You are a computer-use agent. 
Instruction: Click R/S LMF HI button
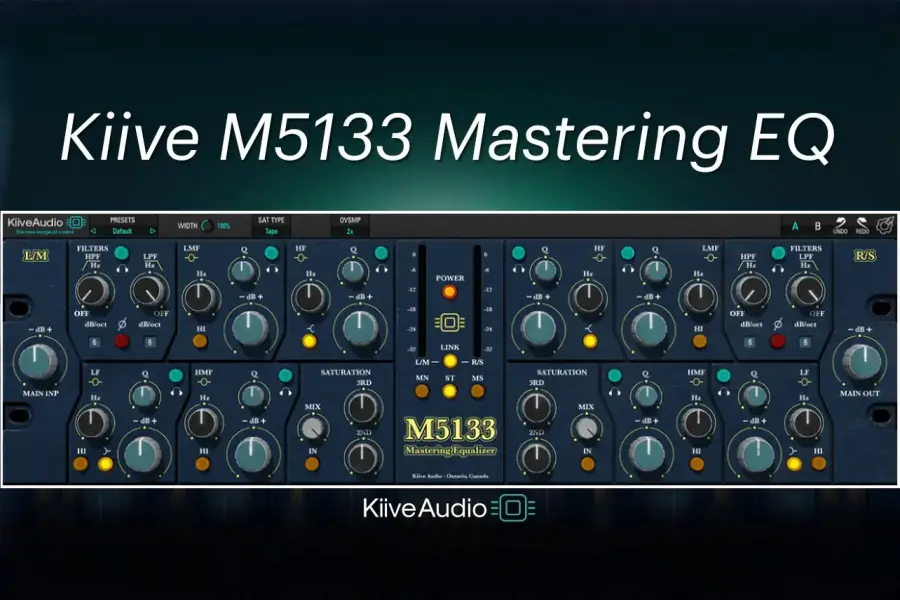pos(700,342)
